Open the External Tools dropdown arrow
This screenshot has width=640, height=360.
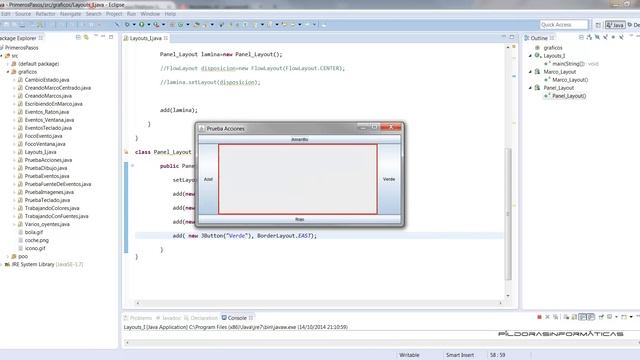[163, 24]
